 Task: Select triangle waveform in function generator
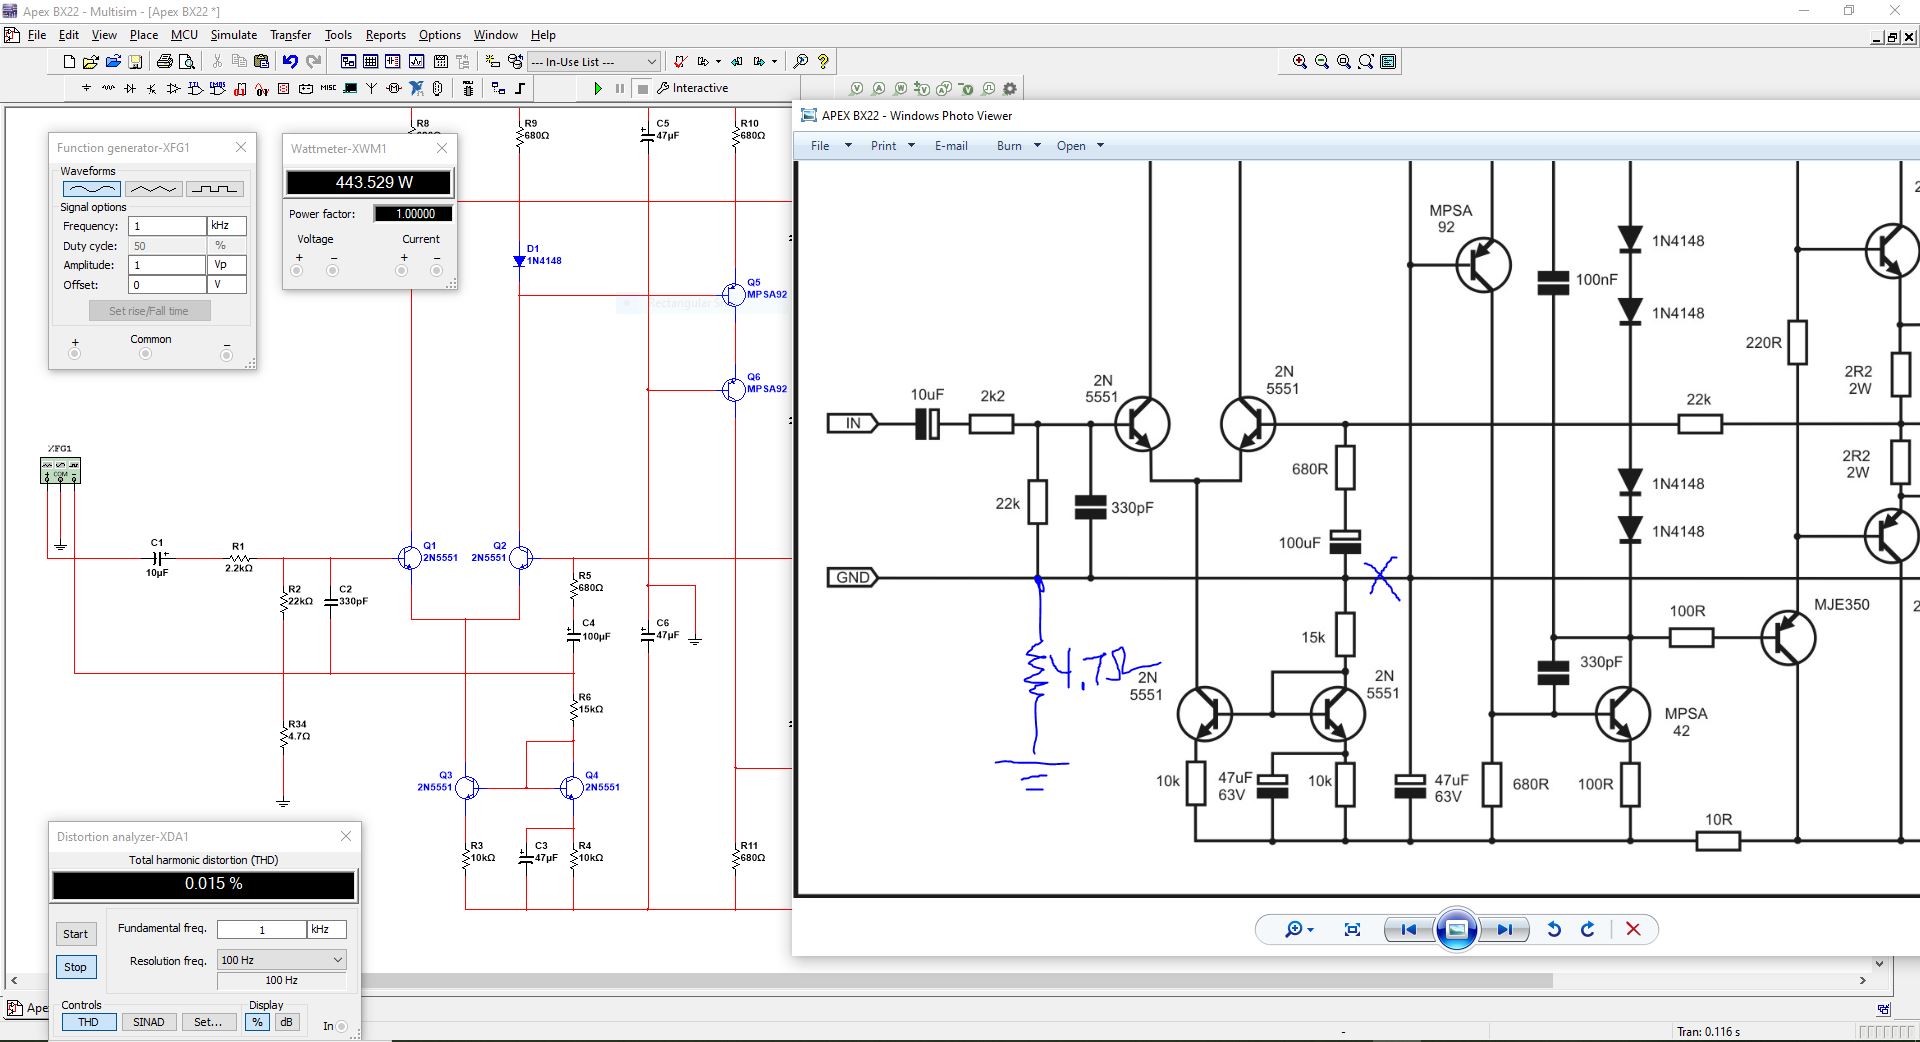coord(153,189)
